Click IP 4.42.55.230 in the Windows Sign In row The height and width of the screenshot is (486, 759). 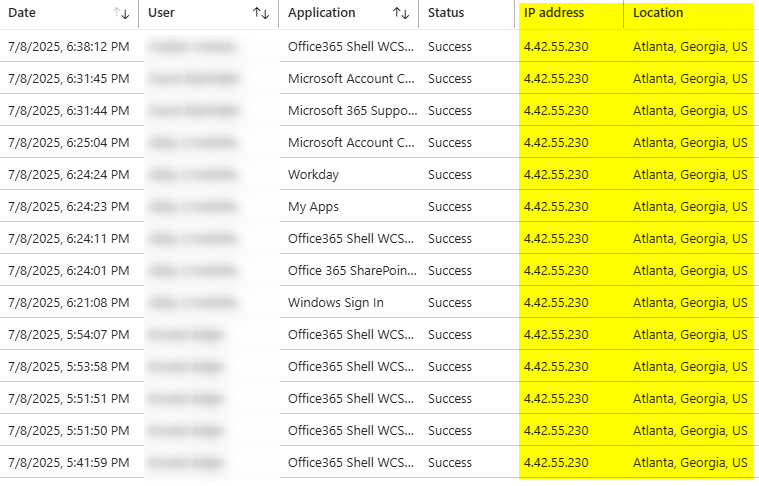pyautogui.click(x=556, y=302)
